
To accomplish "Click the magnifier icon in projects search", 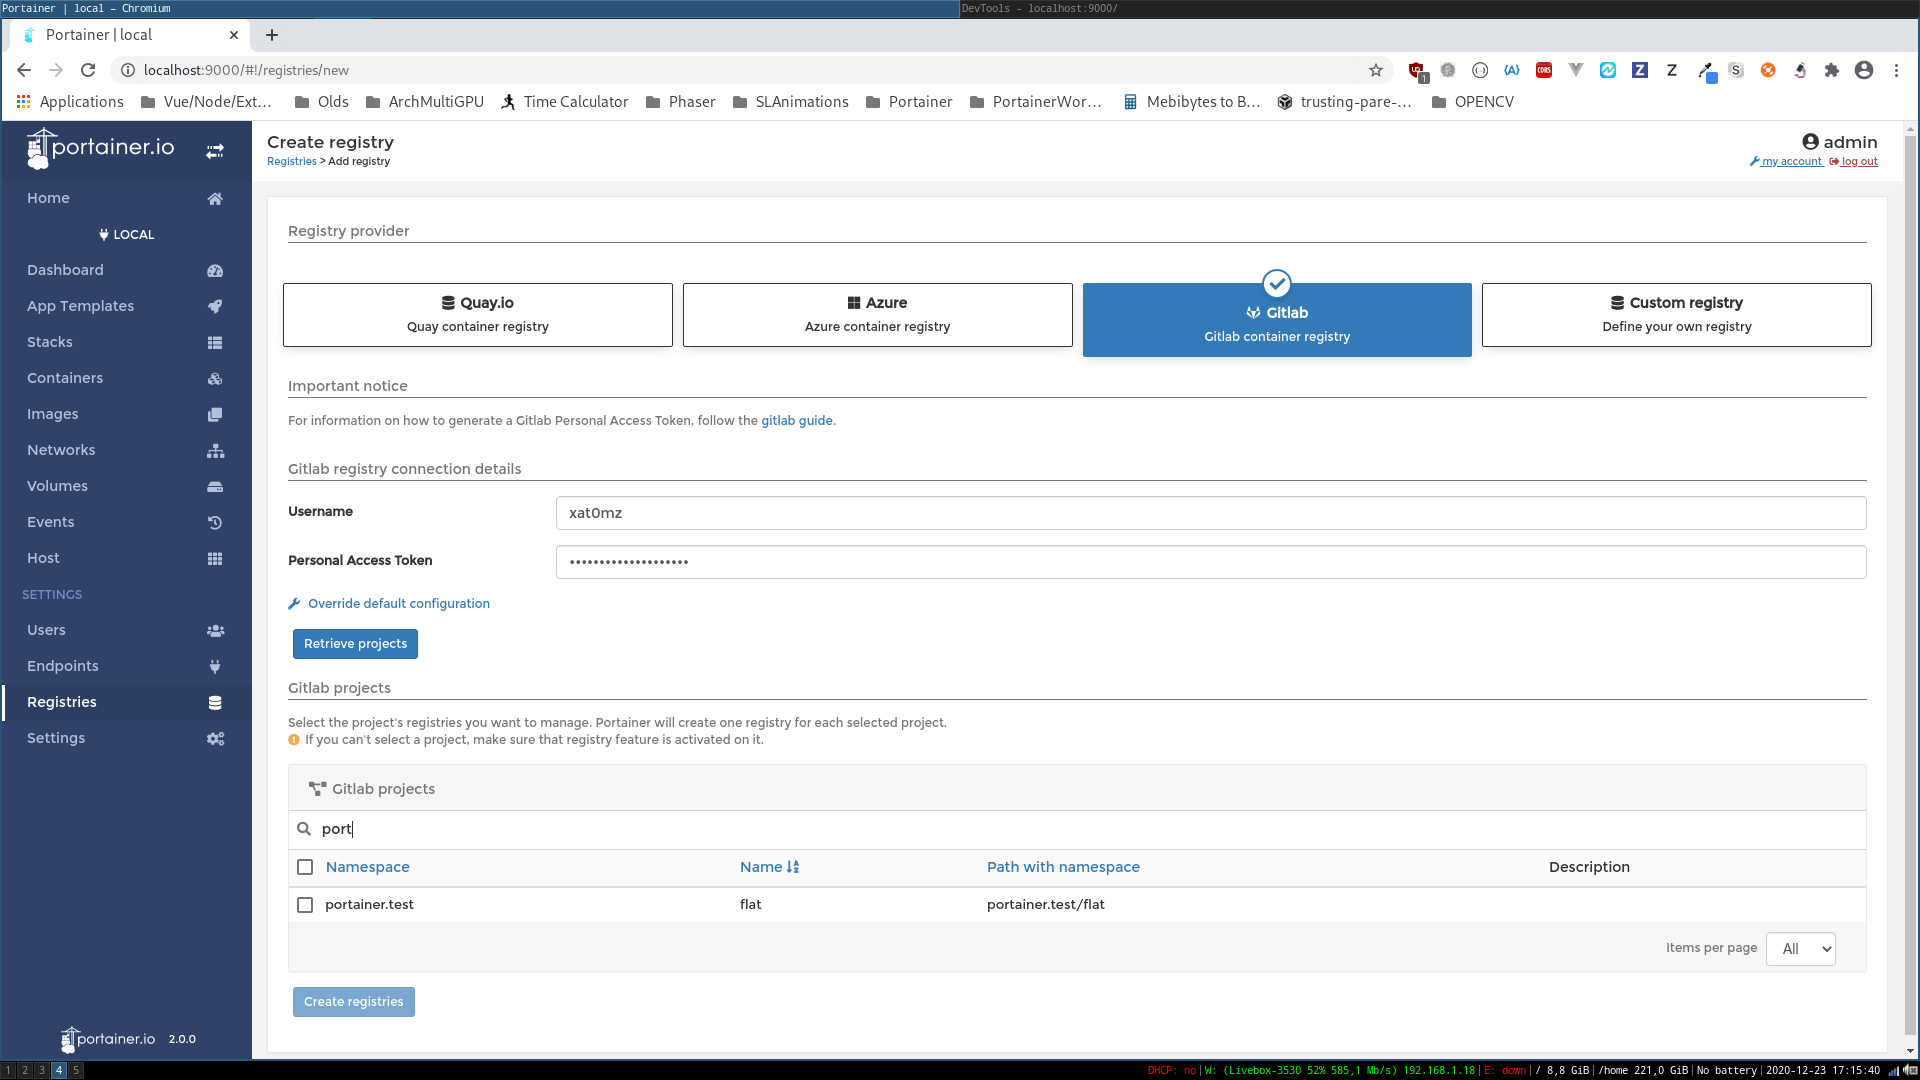I will [x=304, y=829].
